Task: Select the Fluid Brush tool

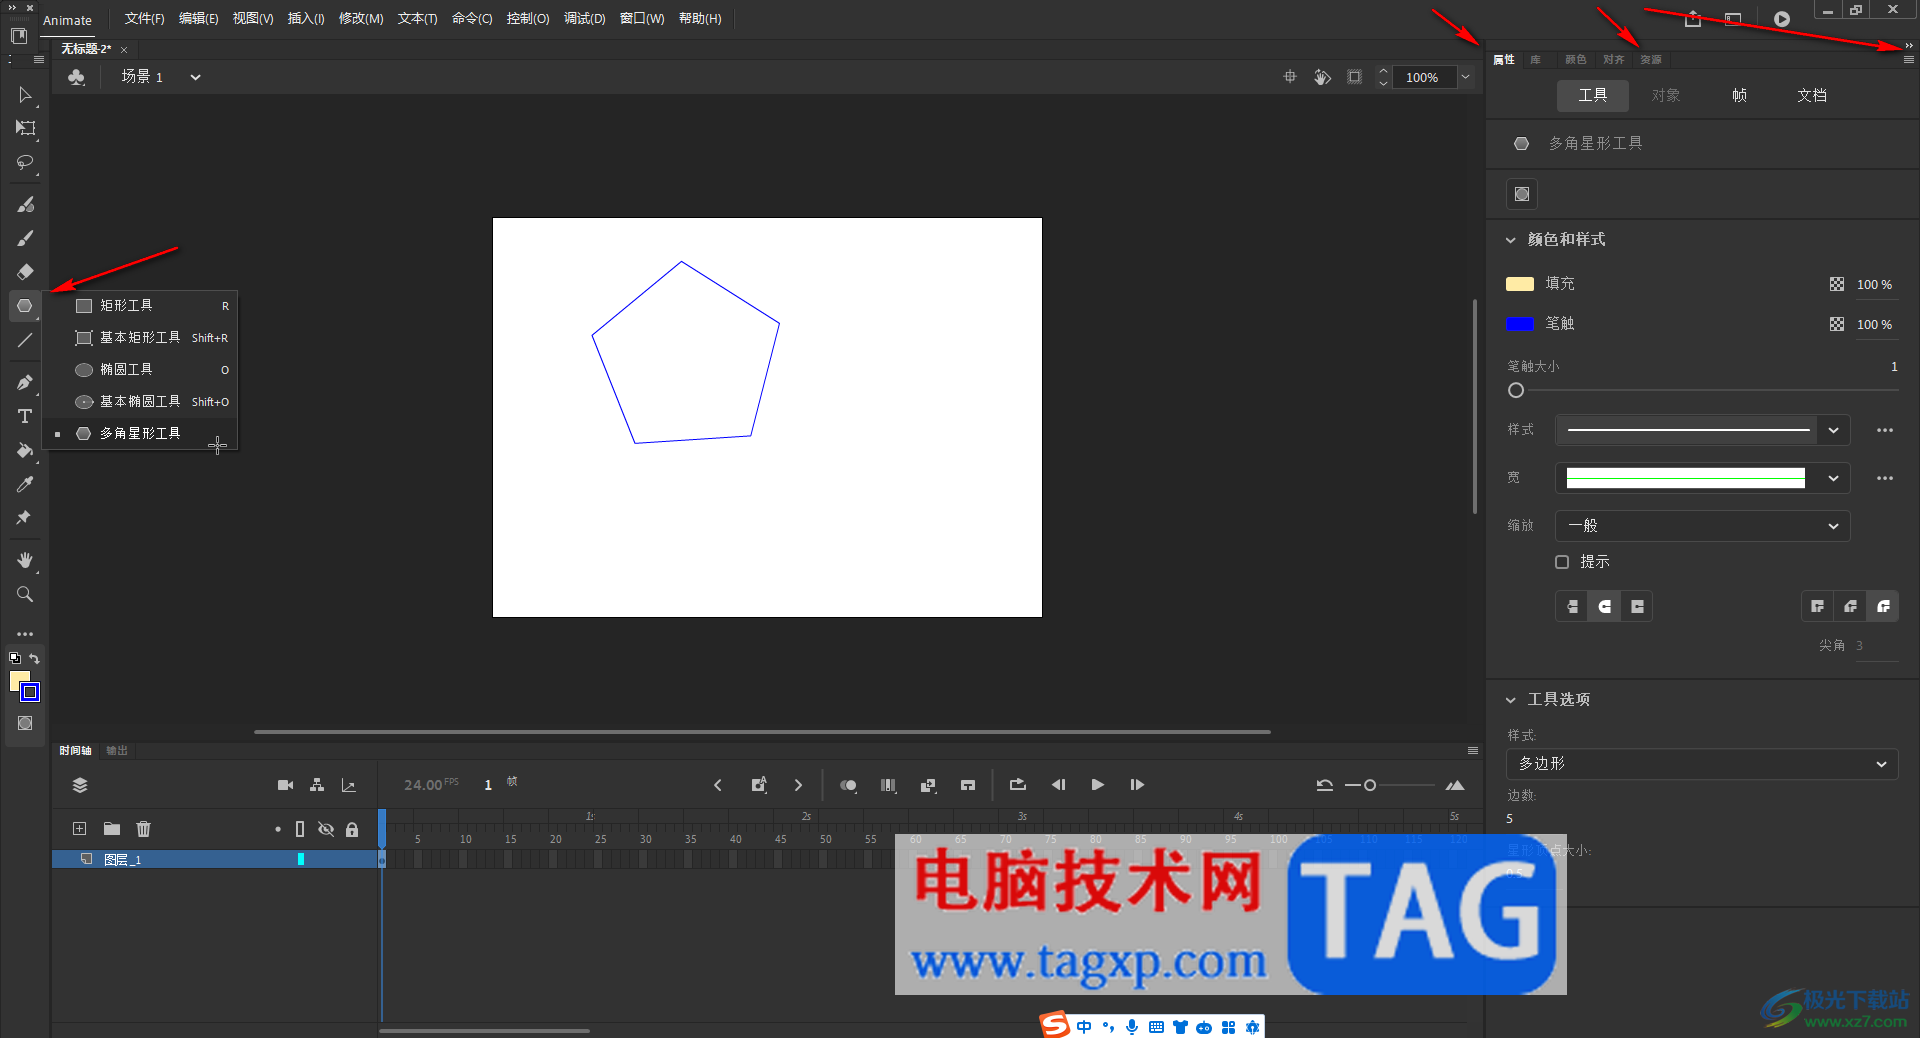Action: click(25, 205)
